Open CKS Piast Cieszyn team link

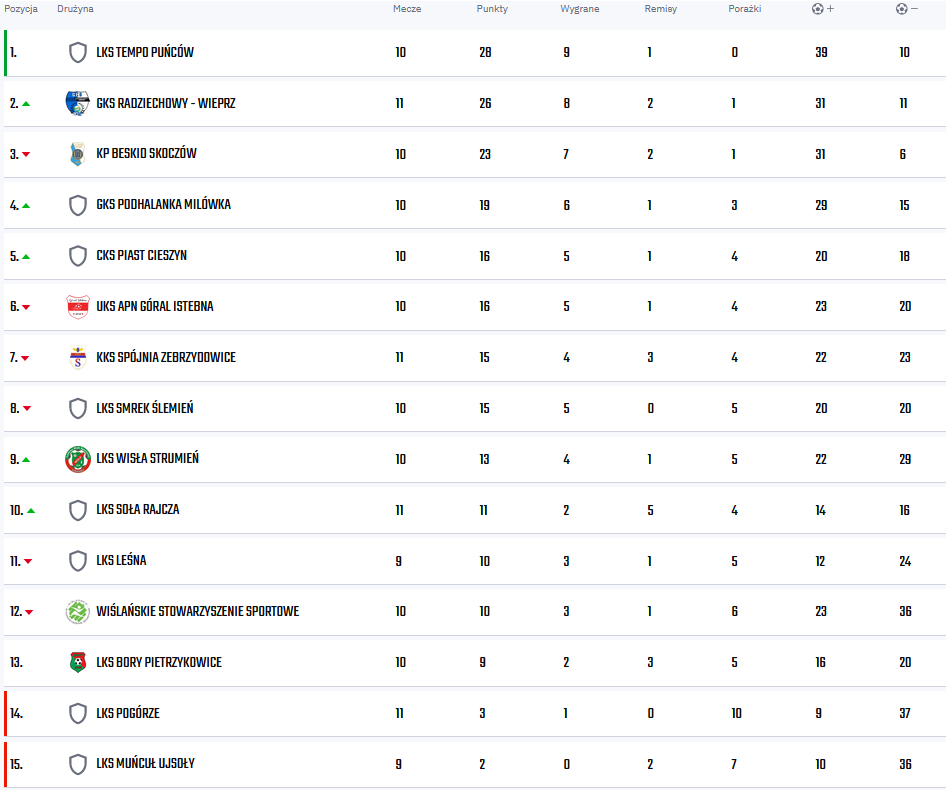click(x=141, y=256)
